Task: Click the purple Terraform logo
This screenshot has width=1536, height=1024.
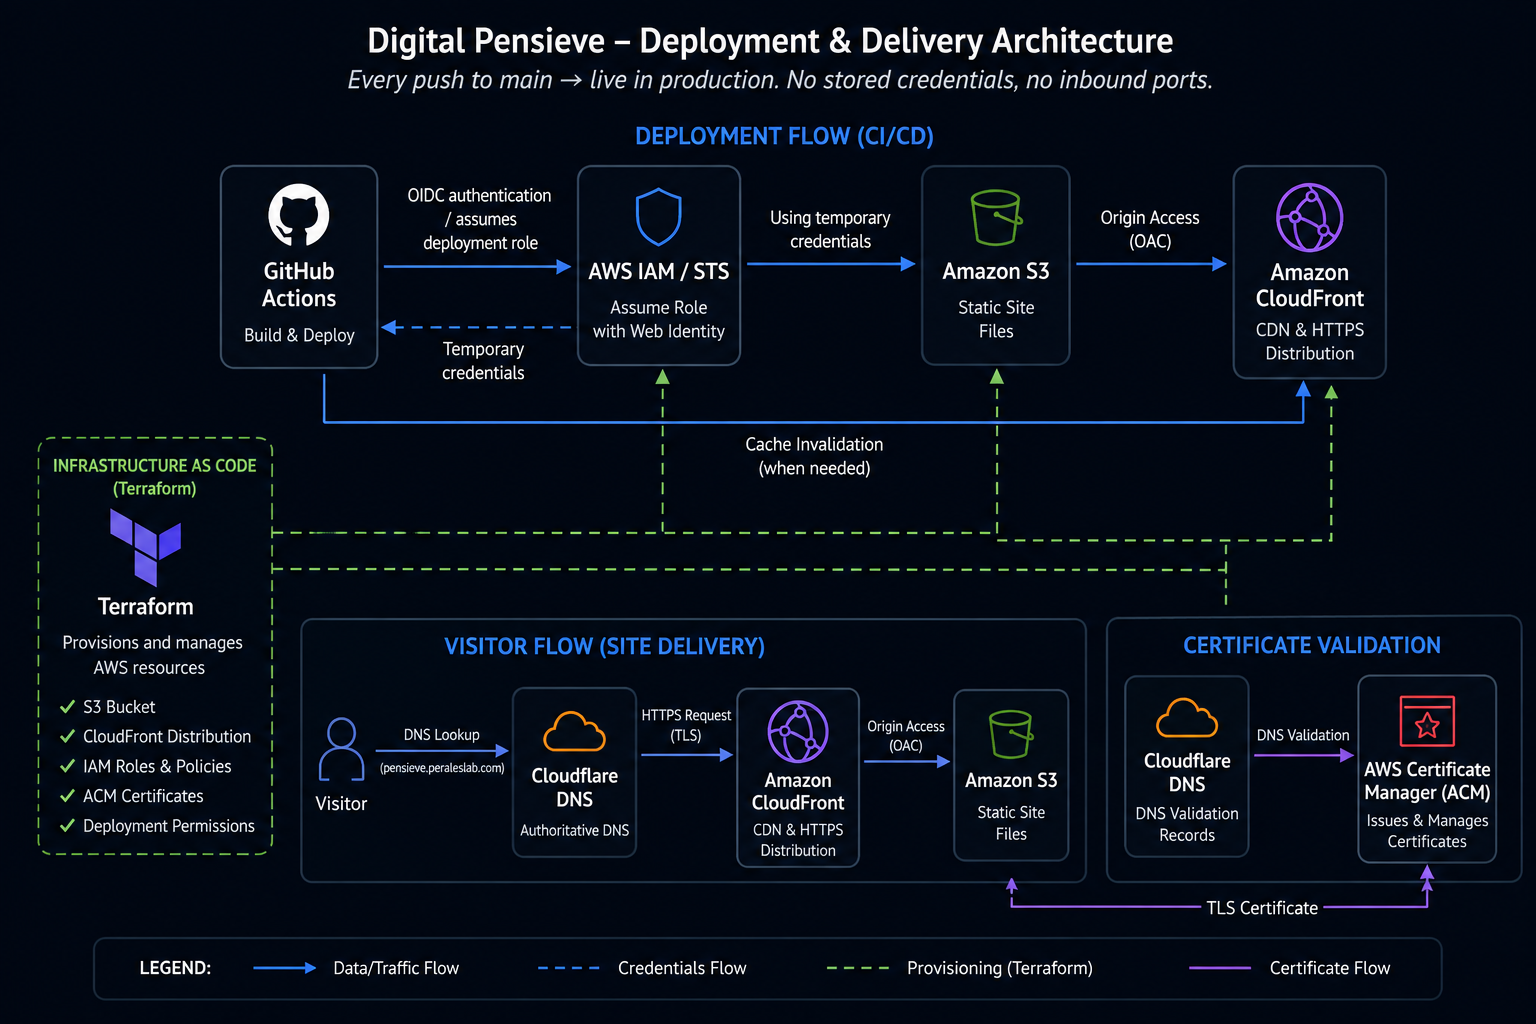Action: coord(146,547)
